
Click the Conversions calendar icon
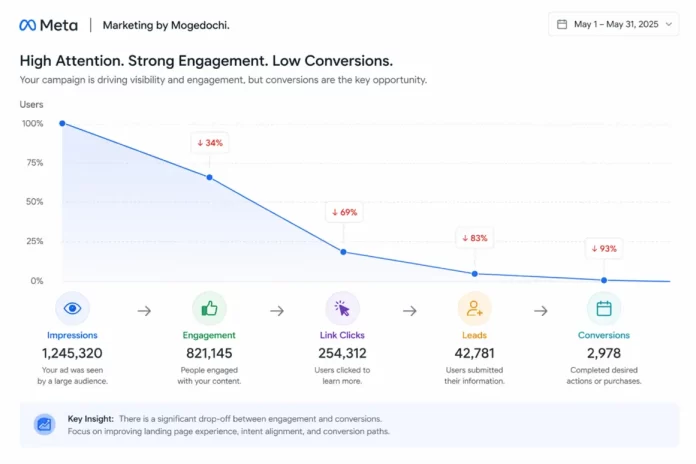tap(603, 309)
